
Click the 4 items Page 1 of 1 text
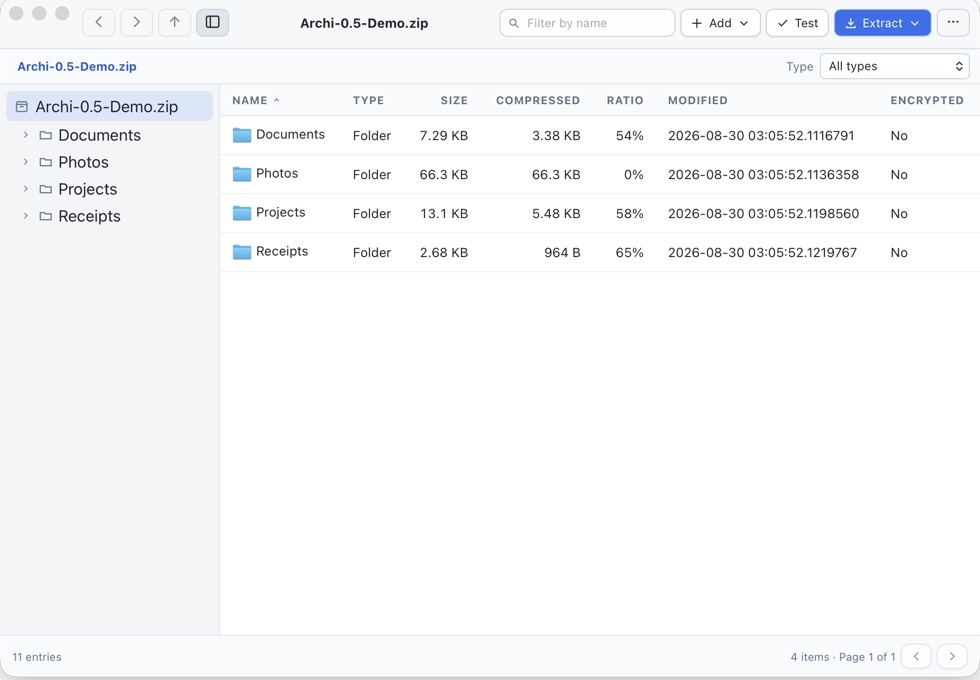pos(842,657)
